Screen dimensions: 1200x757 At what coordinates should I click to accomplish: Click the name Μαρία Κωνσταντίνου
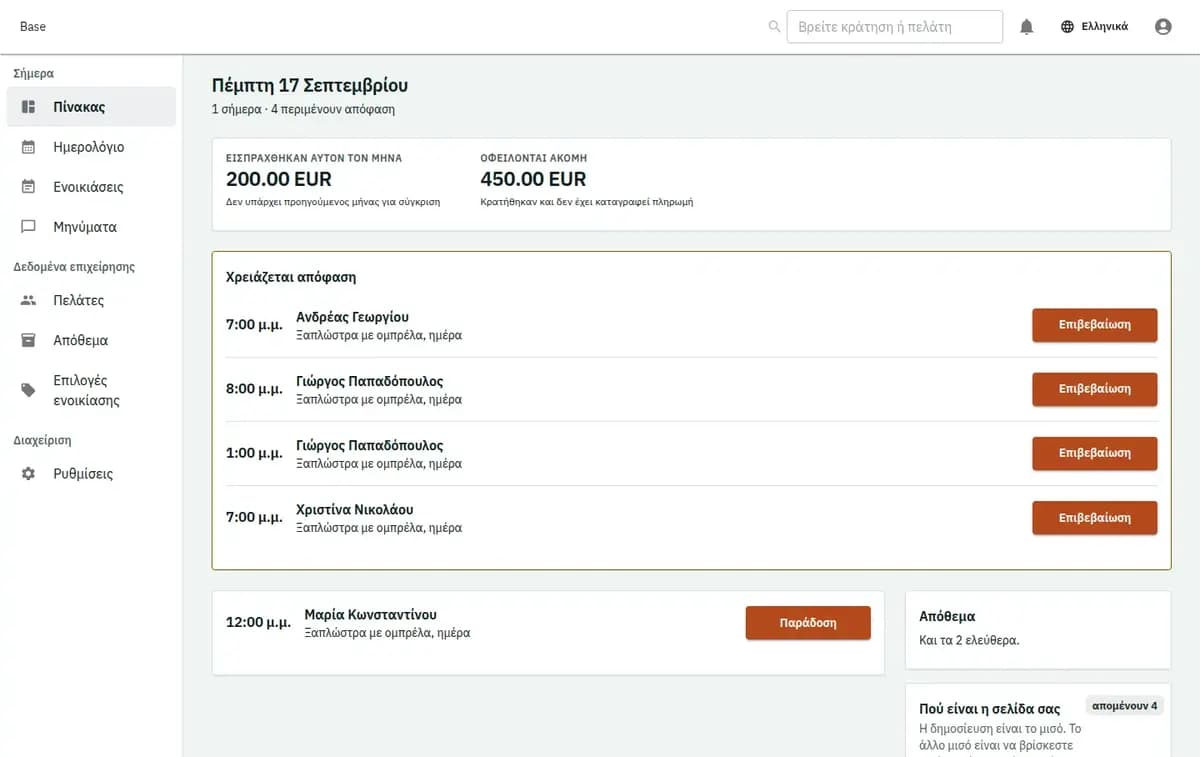371,614
